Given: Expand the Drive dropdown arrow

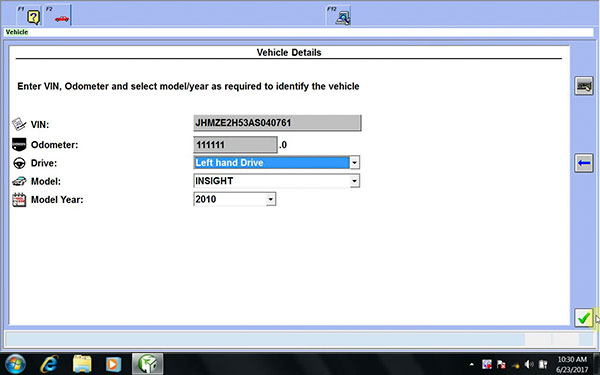Looking at the screenshot, I should pyautogui.click(x=354, y=163).
